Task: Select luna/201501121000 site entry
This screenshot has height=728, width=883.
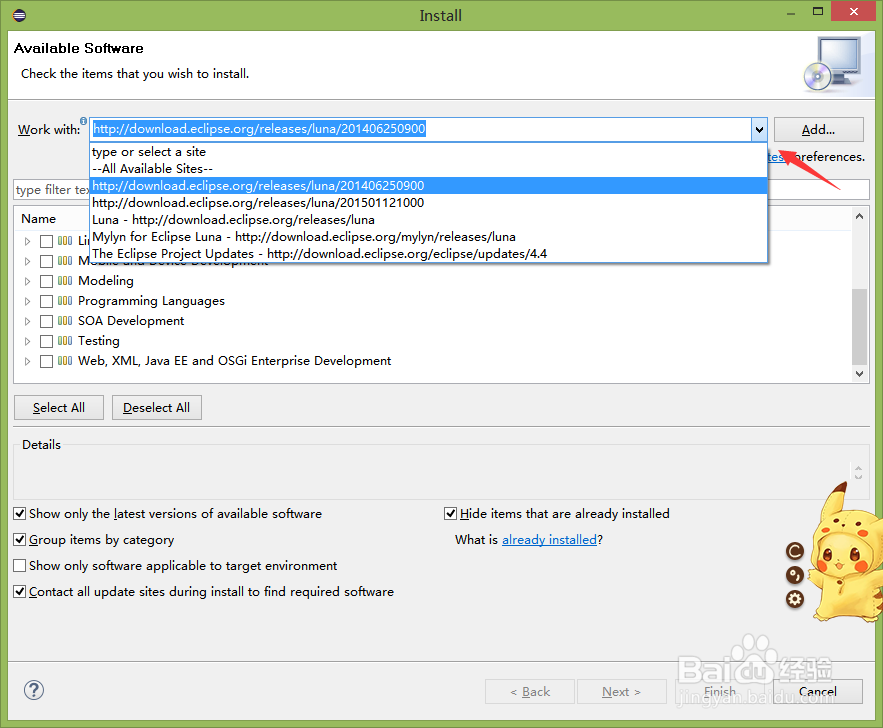Action: [429, 203]
